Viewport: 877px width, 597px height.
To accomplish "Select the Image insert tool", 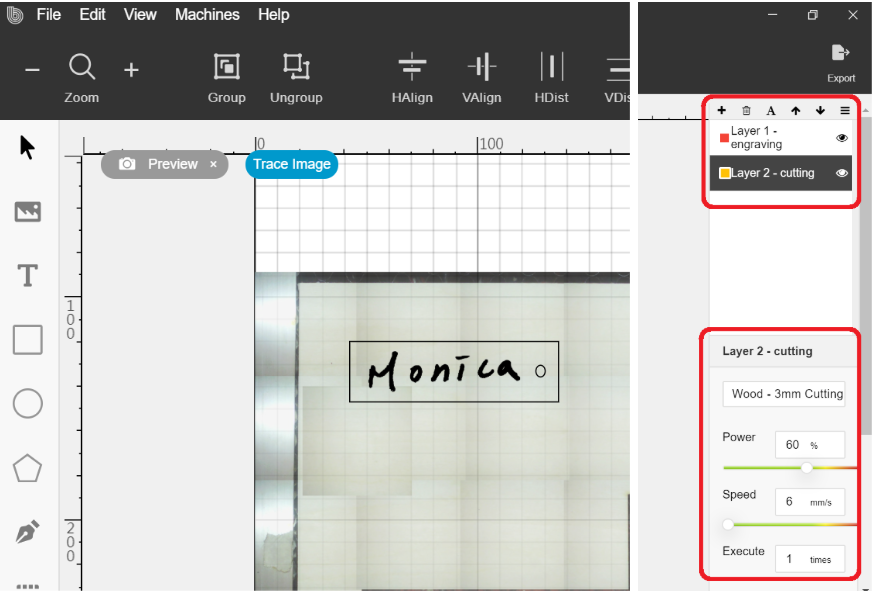I will click(x=27, y=211).
